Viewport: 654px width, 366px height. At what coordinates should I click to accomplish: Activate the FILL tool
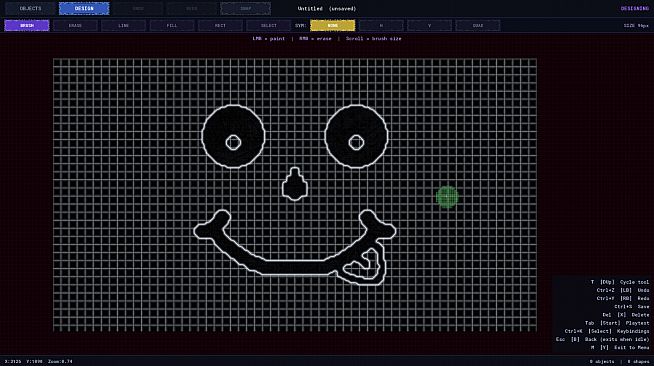(172, 25)
